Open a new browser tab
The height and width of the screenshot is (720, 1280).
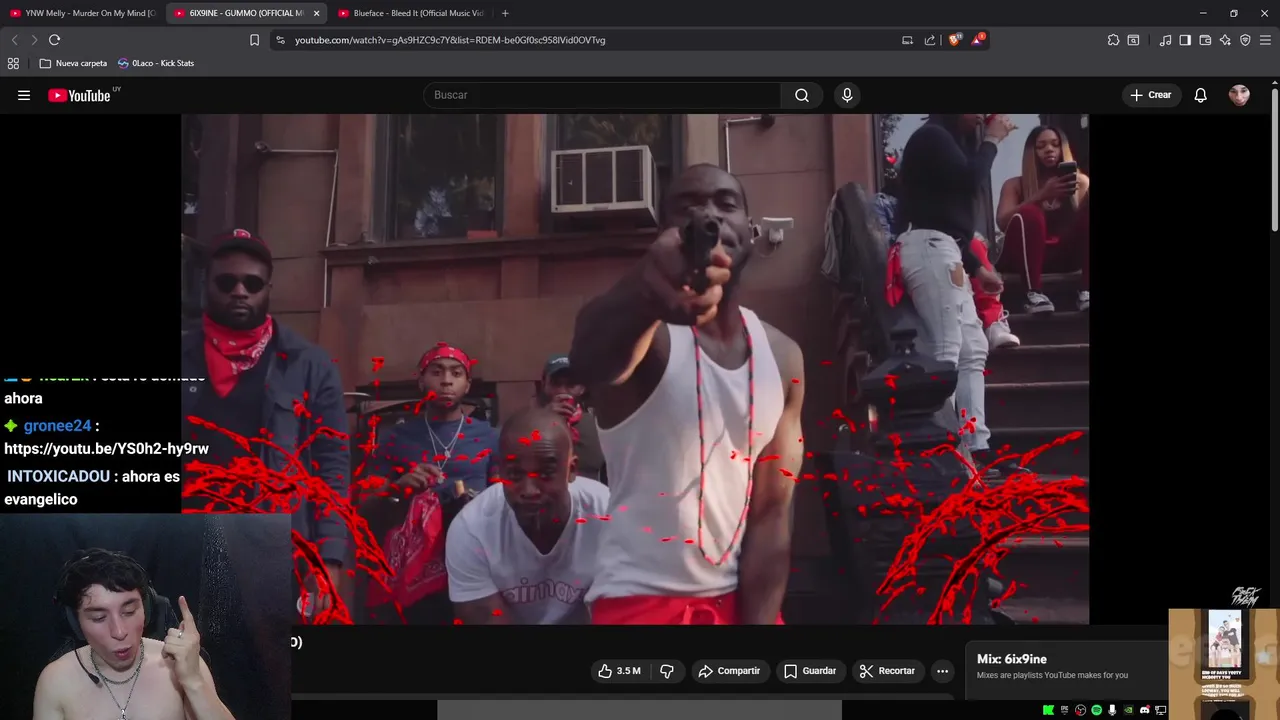point(505,13)
